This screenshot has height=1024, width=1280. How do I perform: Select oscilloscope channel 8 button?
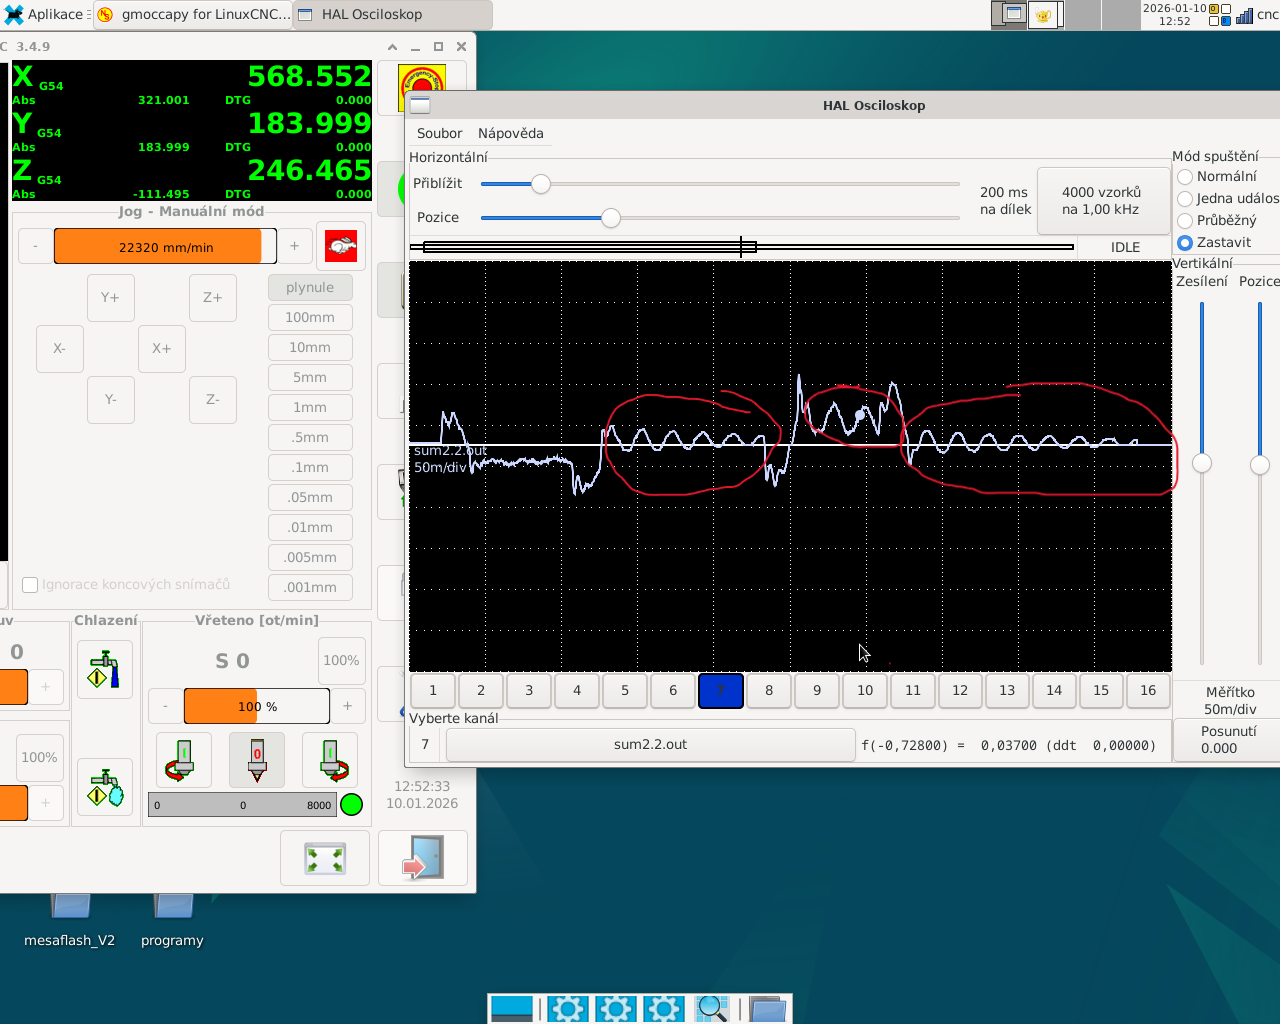(x=768, y=691)
